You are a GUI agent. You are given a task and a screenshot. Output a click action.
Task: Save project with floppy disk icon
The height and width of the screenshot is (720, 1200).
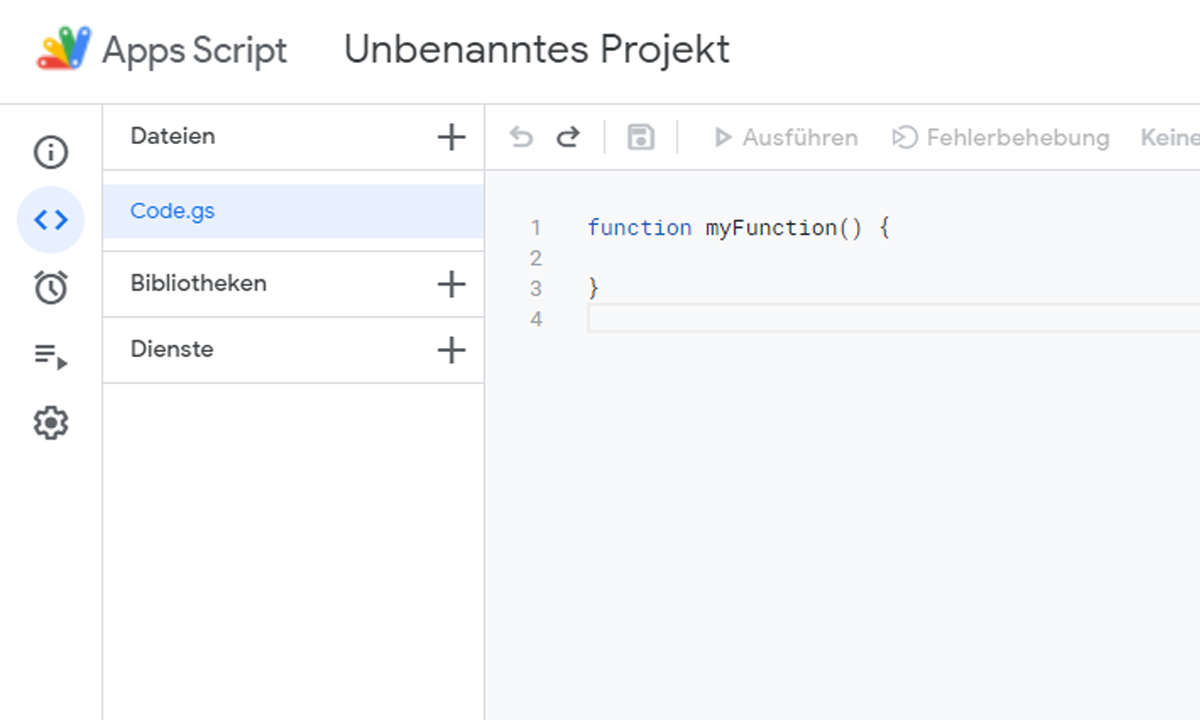[641, 137]
